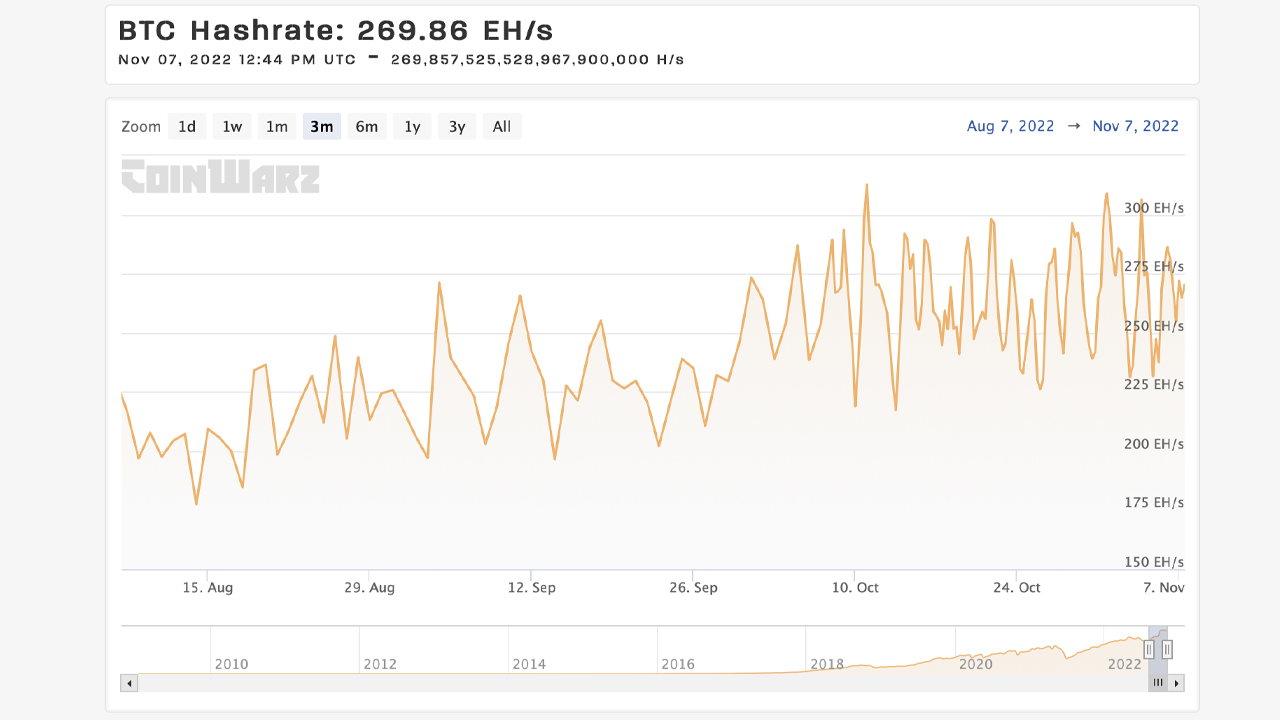The width and height of the screenshot is (1280, 720).
Task: Click the navigator scrollbar track near 2016
Action: 676,683
